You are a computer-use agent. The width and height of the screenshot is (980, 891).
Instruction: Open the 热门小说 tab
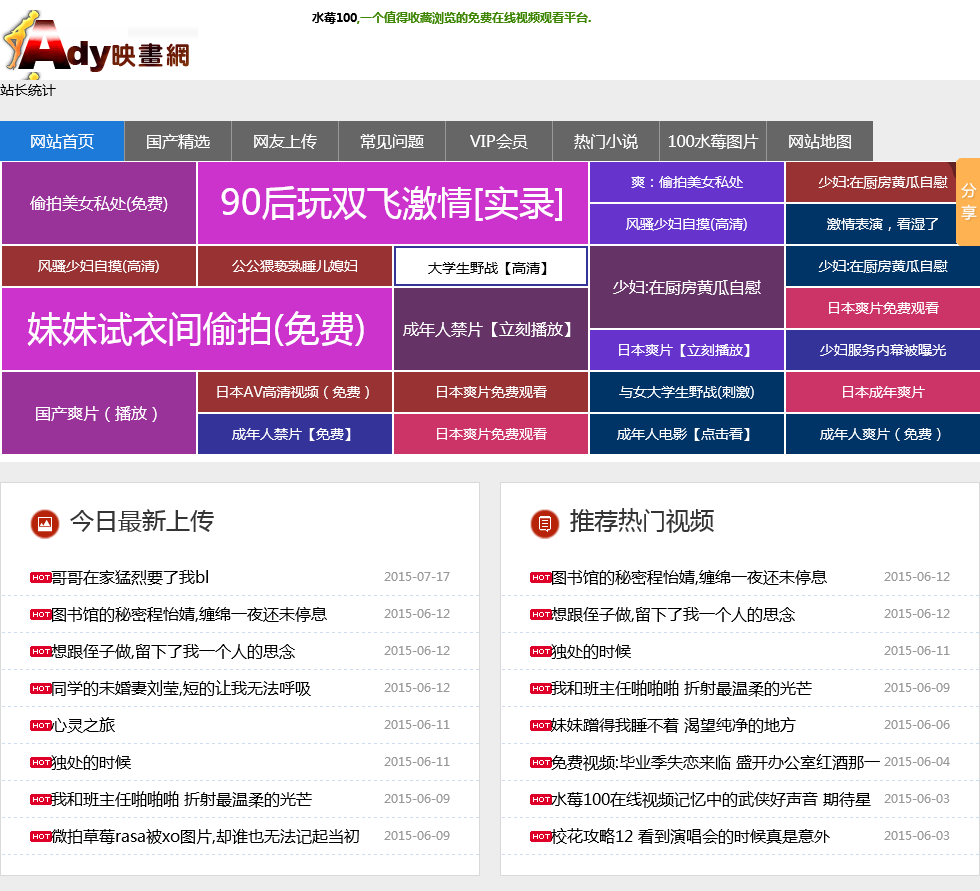pyautogui.click(x=606, y=141)
